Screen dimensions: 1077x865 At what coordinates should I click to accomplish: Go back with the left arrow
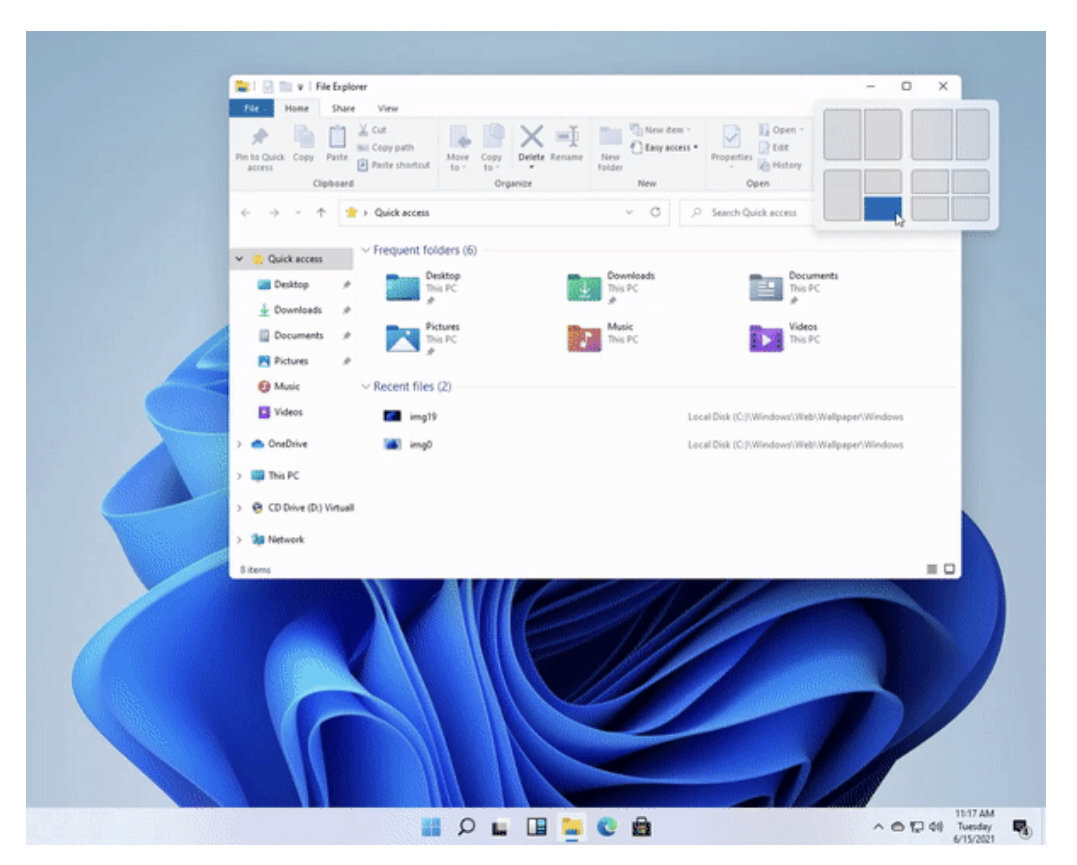tap(245, 213)
